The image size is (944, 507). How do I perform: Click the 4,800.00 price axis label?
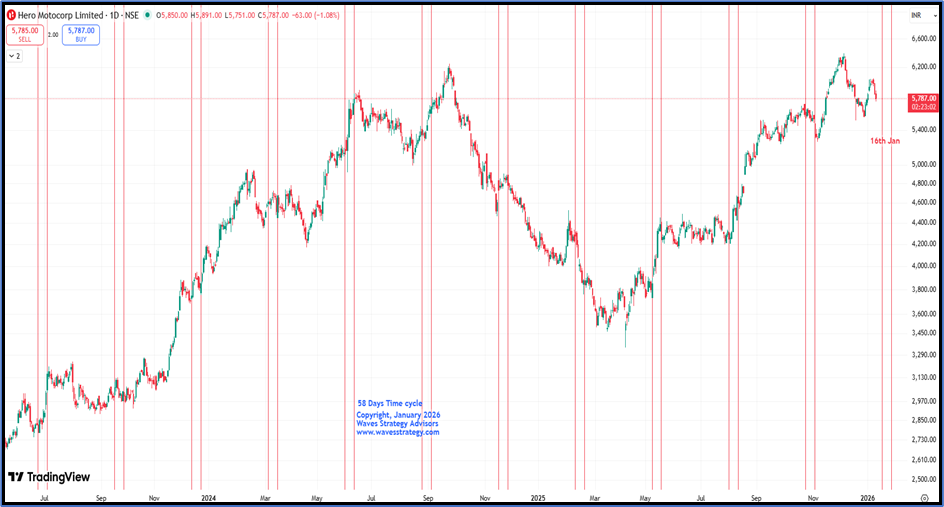924,183
